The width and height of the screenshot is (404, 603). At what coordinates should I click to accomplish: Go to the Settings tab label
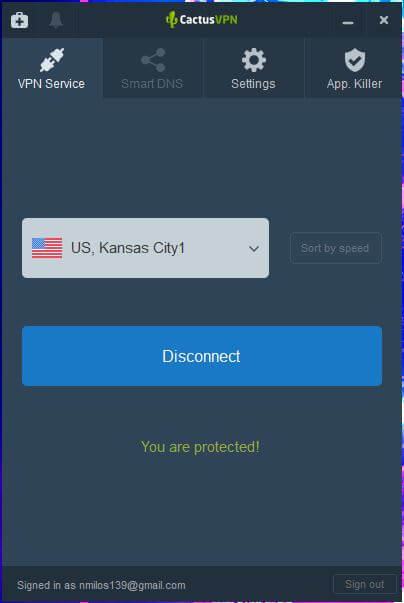click(253, 84)
